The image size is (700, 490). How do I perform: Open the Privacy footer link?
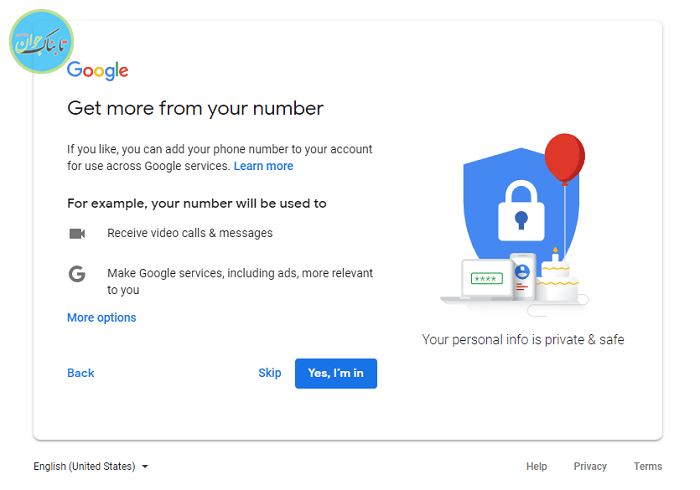(x=590, y=466)
